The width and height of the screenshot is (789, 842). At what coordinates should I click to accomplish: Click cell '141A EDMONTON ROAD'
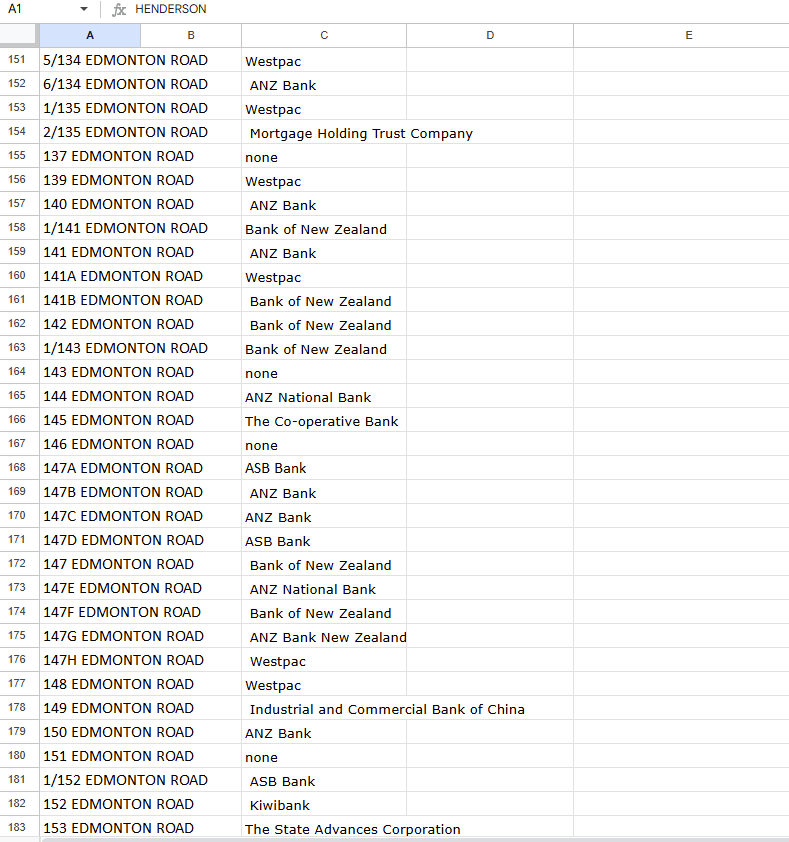(x=140, y=276)
